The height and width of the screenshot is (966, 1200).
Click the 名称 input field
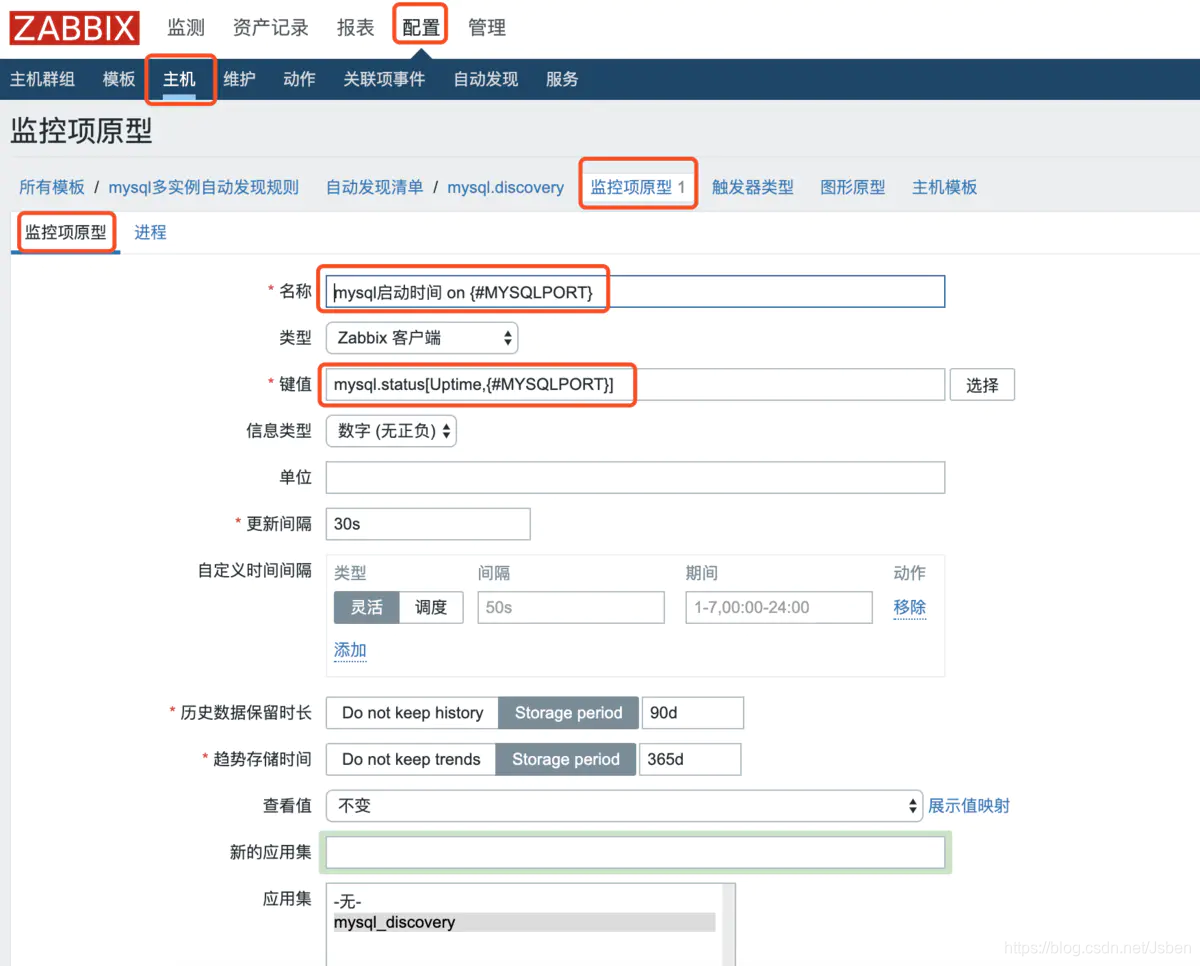(635, 292)
